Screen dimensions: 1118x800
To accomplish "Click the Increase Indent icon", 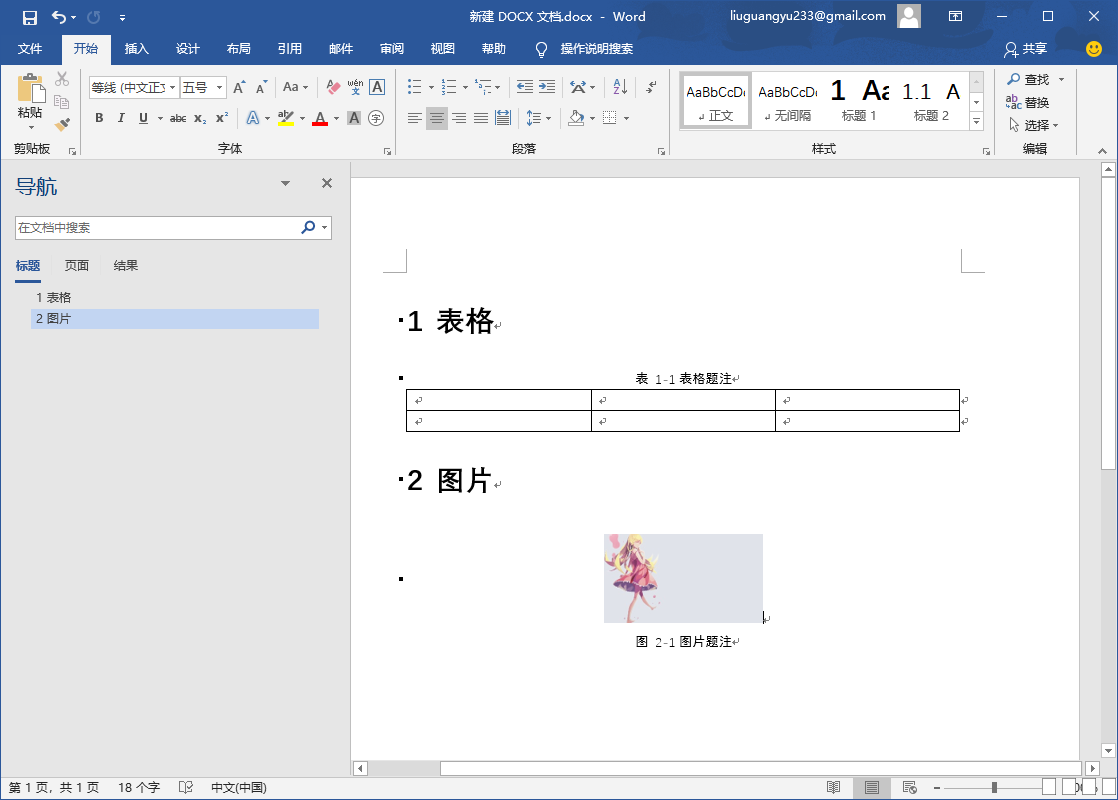I will [547, 88].
